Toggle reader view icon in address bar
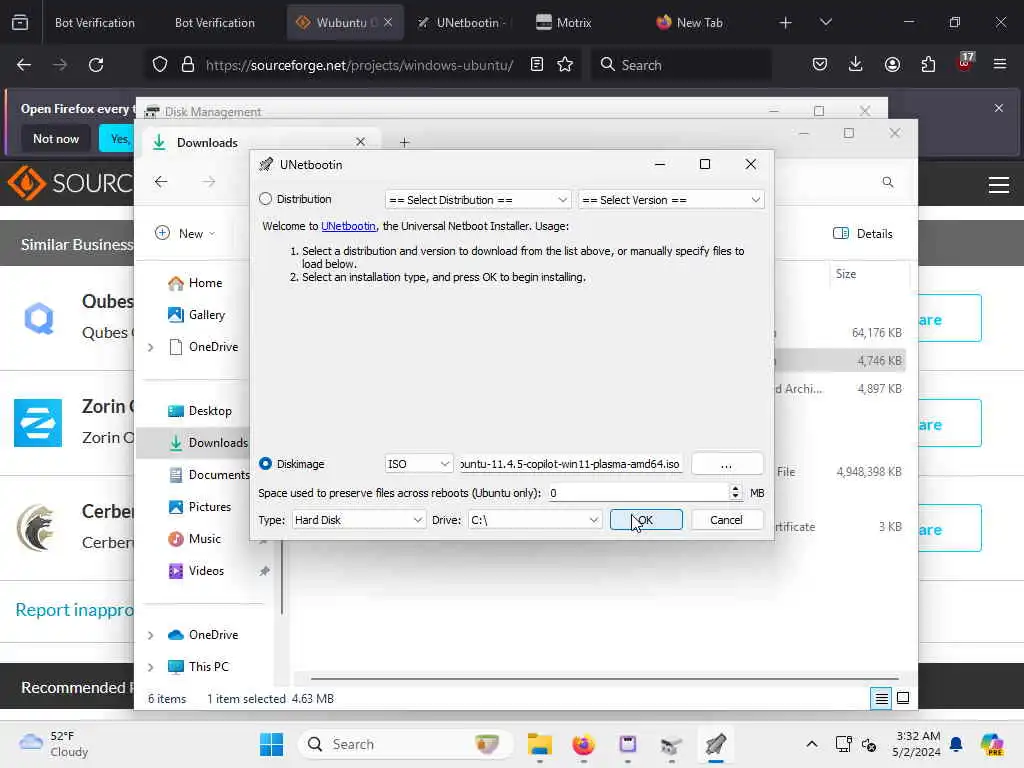This screenshot has width=1024, height=768. pos(537,65)
